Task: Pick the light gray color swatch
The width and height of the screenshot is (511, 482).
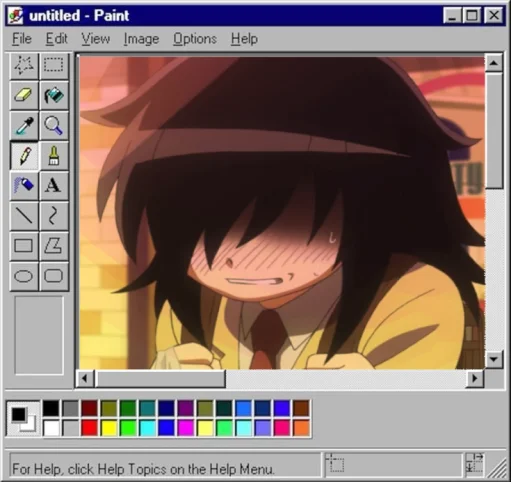Action: (x=70, y=428)
